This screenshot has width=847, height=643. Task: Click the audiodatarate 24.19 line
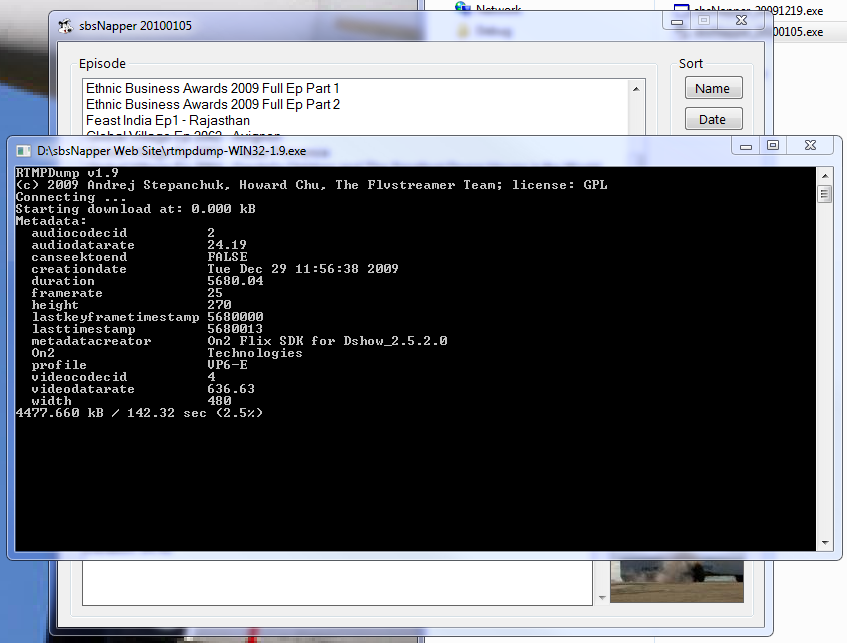139,245
